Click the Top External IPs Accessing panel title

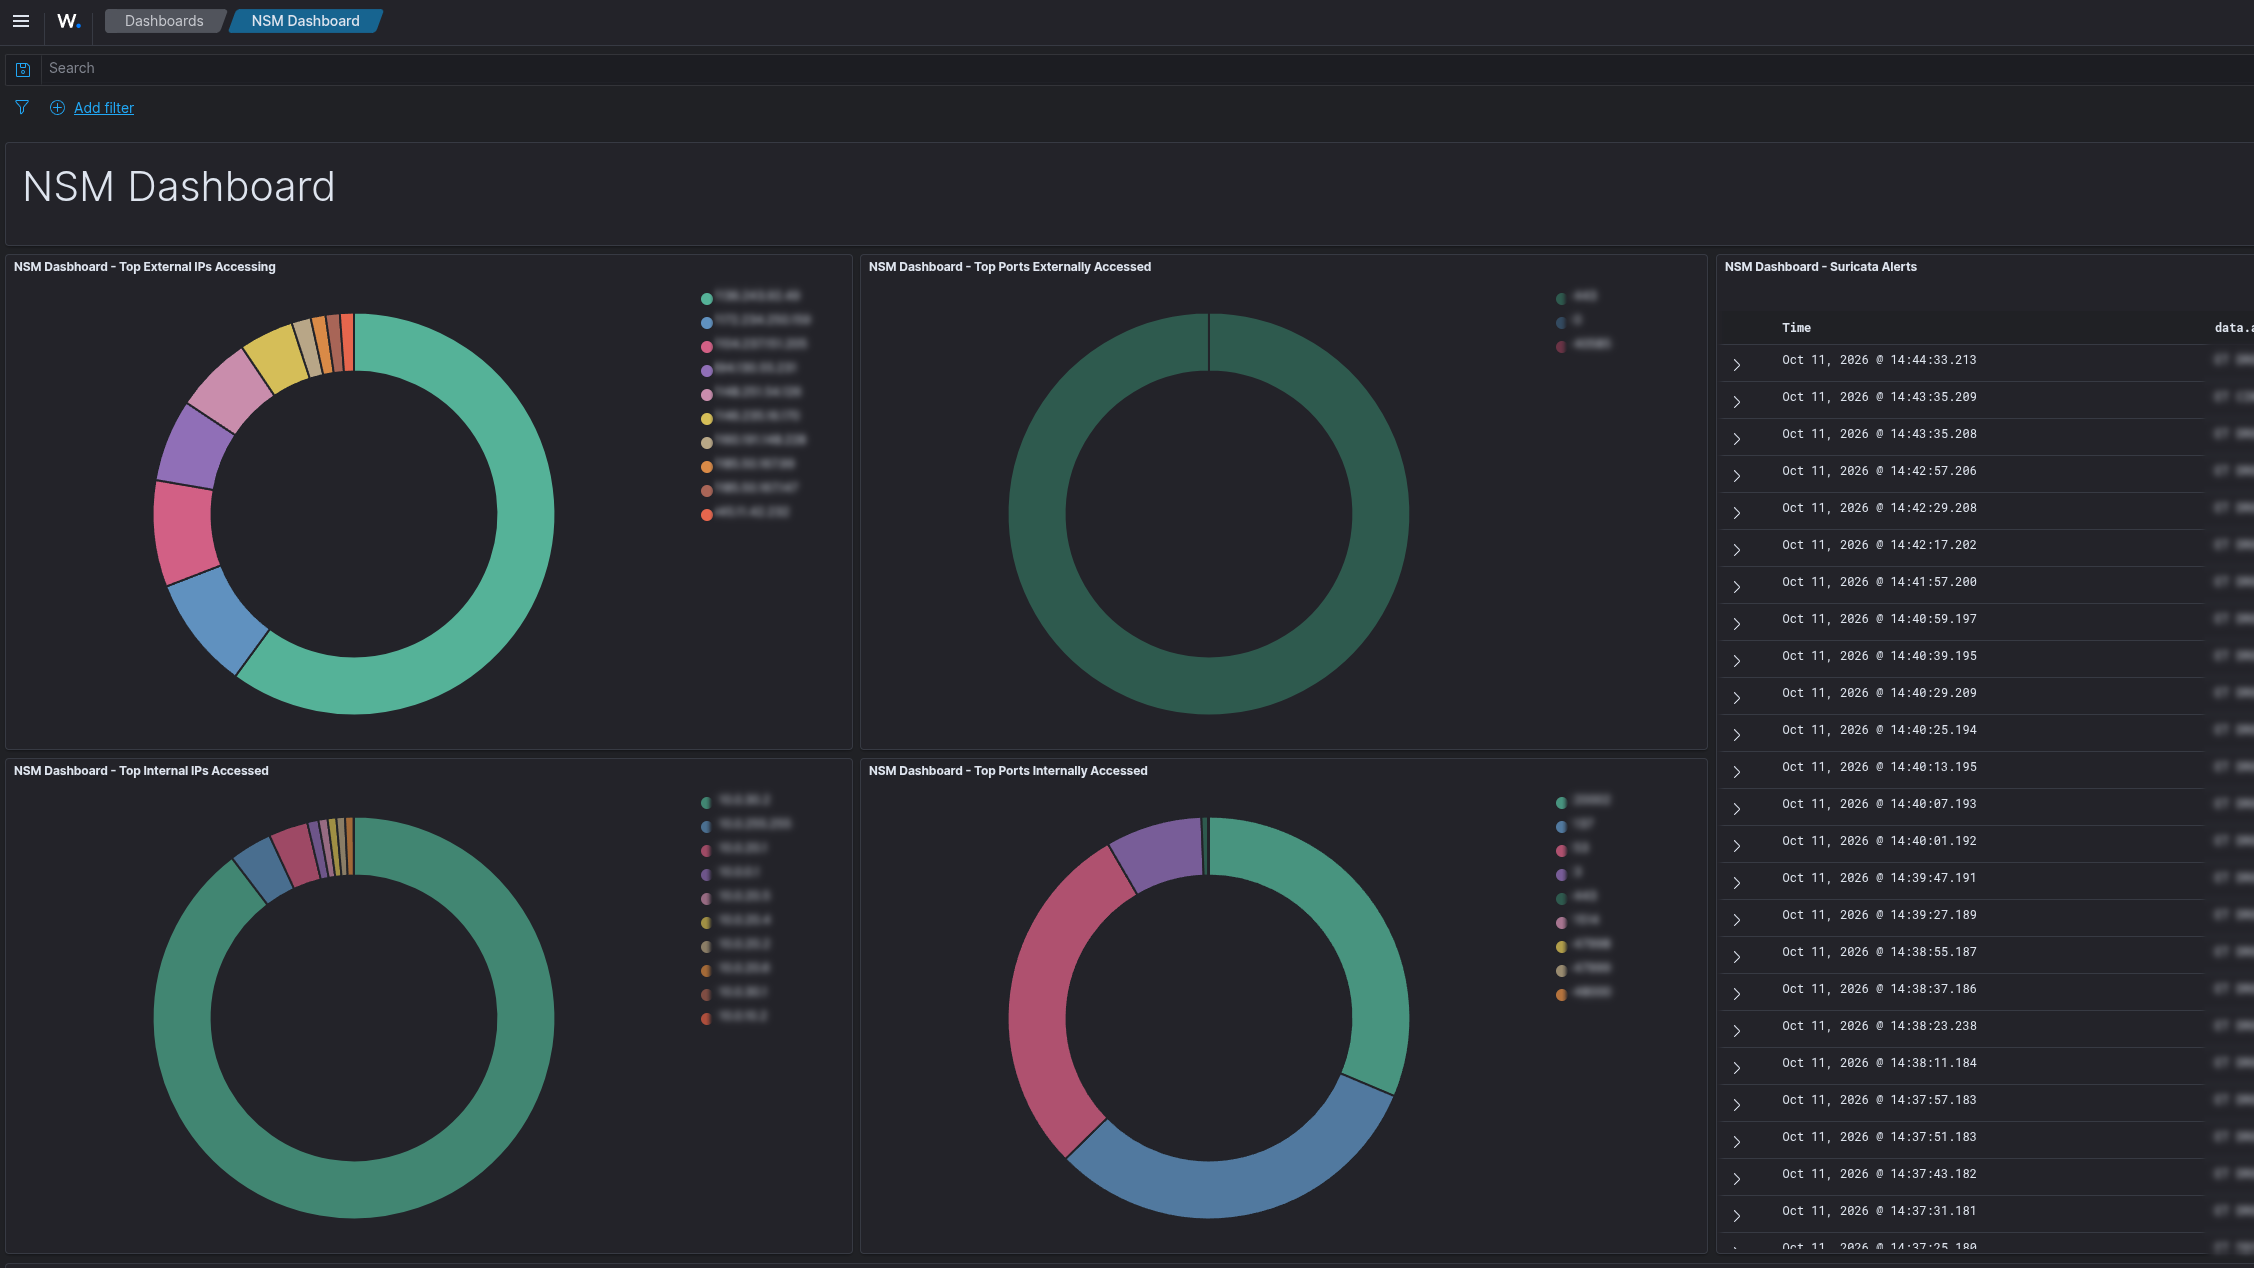point(144,267)
